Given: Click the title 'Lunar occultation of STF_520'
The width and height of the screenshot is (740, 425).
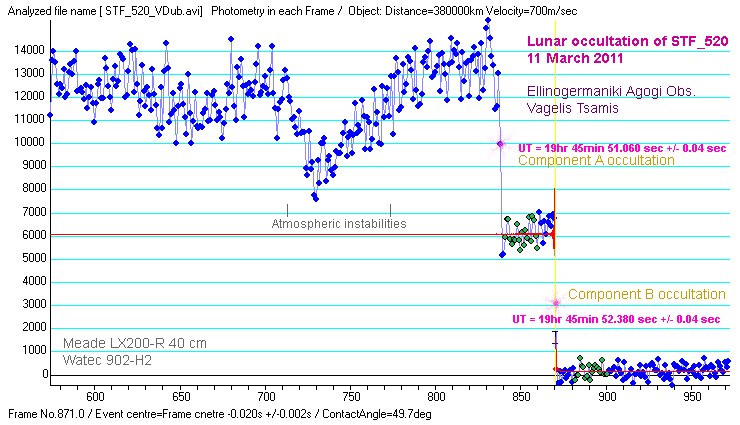Looking at the screenshot, I should tap(628, 41).
